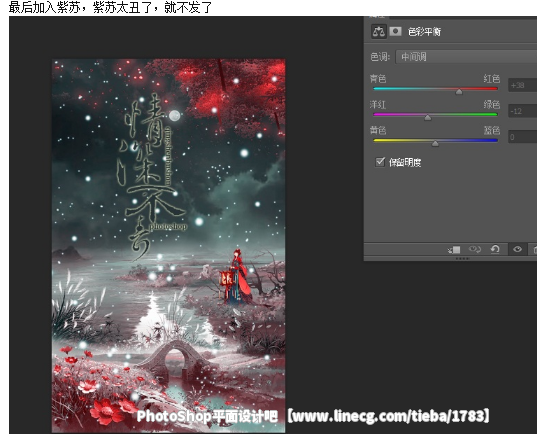Click the view previous state icon
The height and width of the screenshot is (435, 545).
475,249
